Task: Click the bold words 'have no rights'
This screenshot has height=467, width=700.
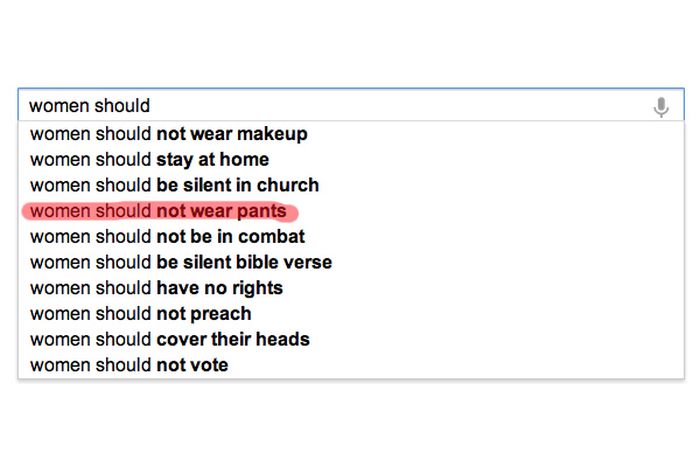Action: click(219, 288)
